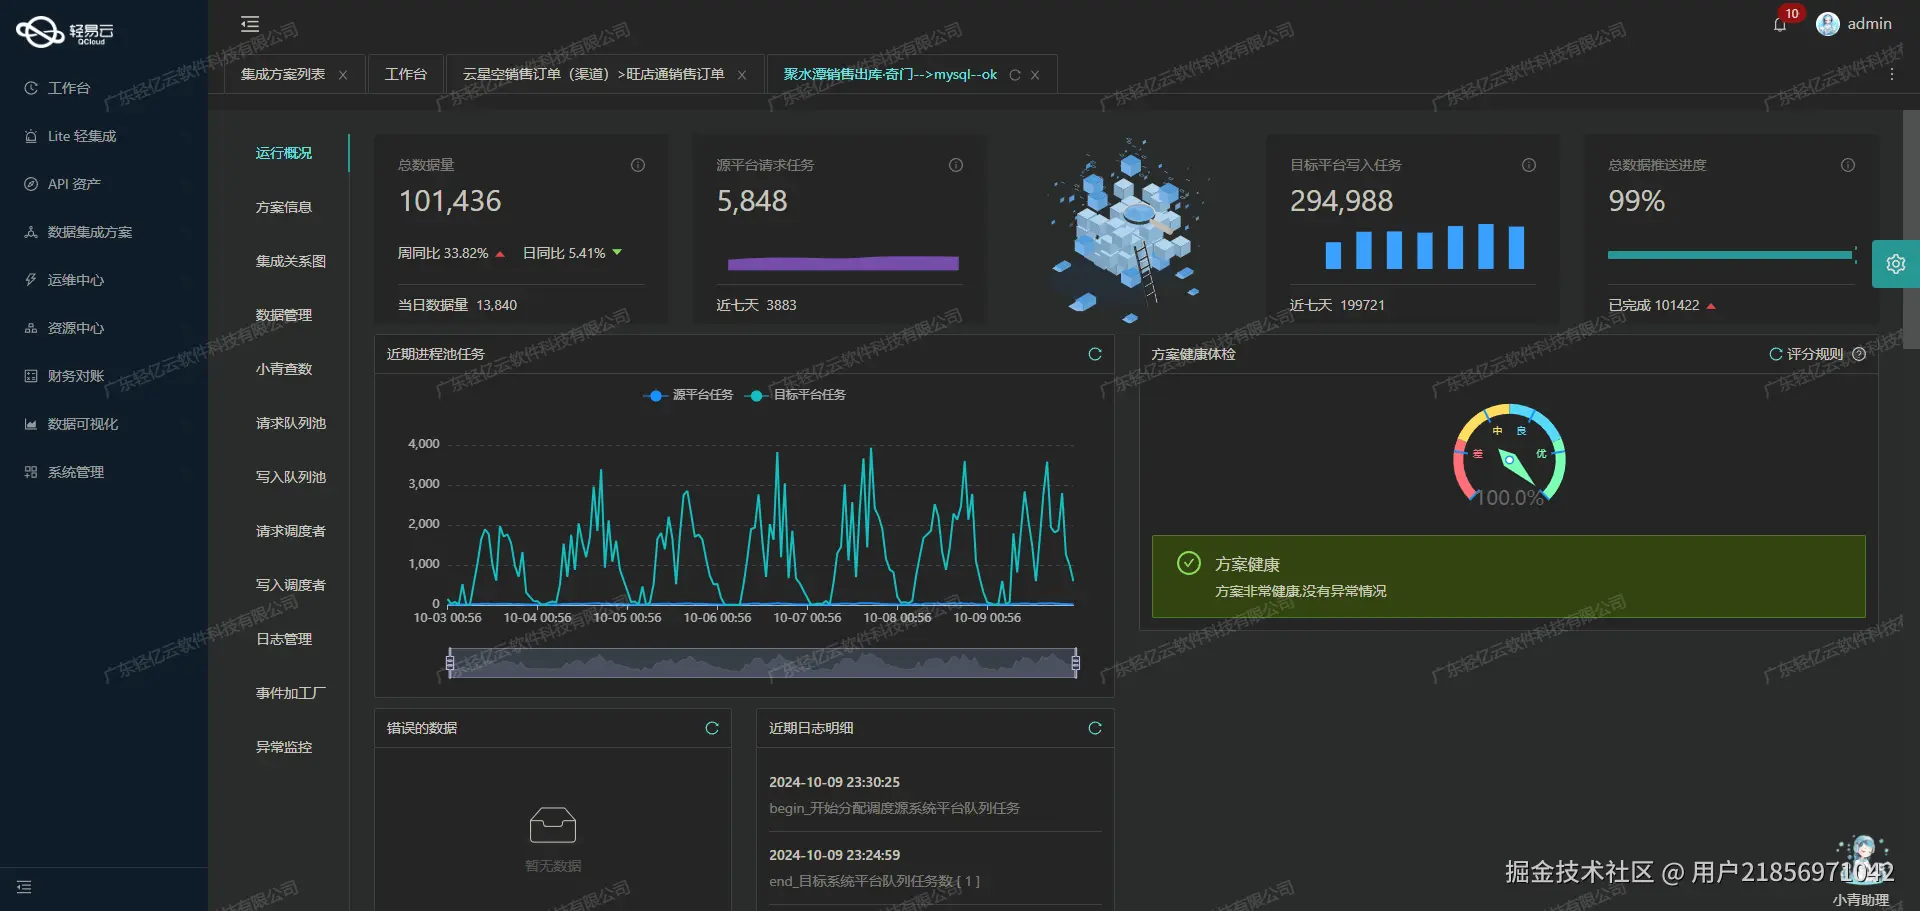Click the bottom-left sidebar collapse icon
The height and width of the screenshot is (911, 1920).
[x=24, y=887]
